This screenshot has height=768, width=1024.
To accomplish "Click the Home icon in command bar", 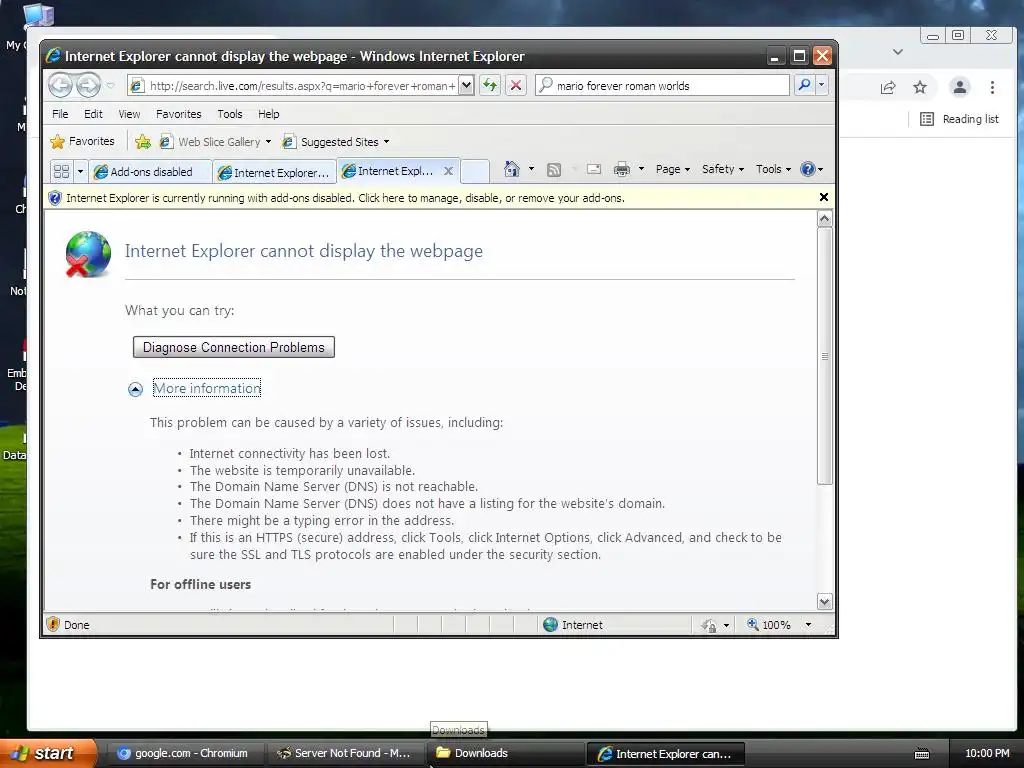I will pyautogui.click(x=511, y=169).
